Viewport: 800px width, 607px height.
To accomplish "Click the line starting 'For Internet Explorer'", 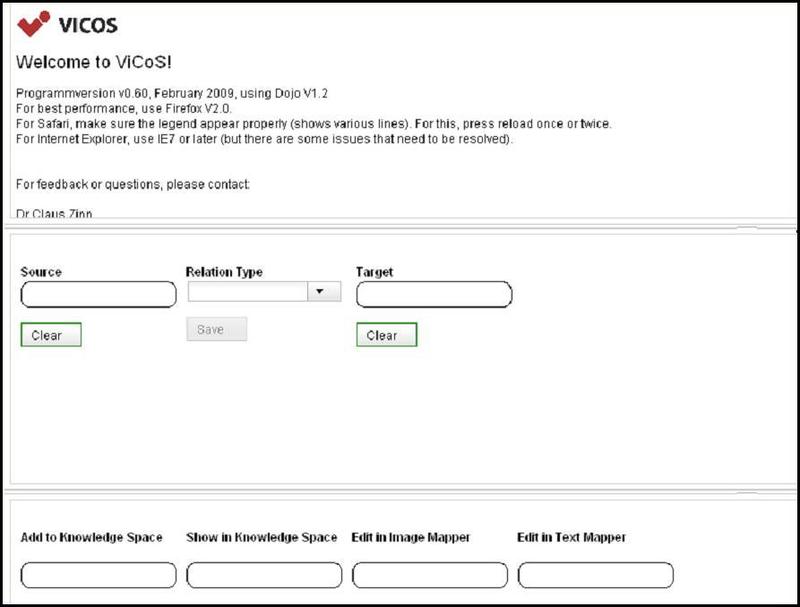I will pos(264,139).
